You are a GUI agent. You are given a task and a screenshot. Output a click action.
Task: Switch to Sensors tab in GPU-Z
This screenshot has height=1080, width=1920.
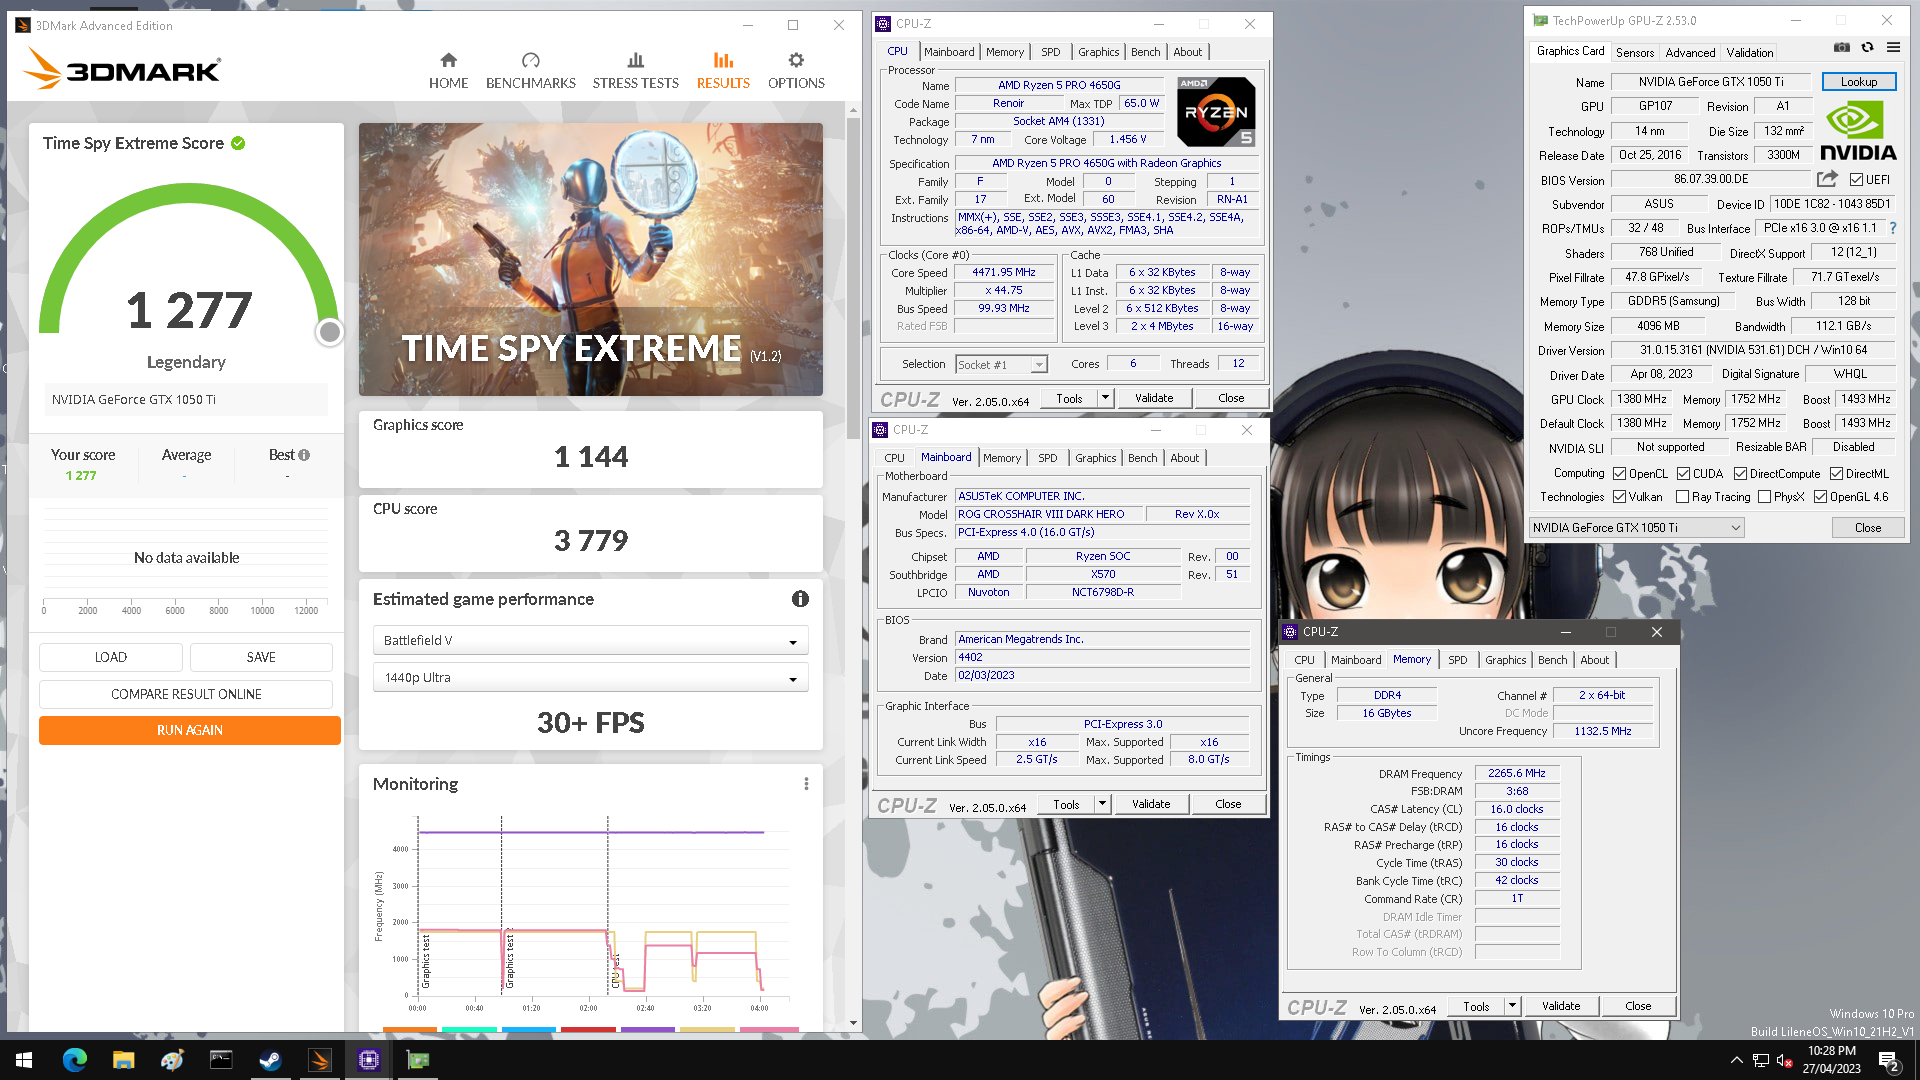click(1634, 52)
